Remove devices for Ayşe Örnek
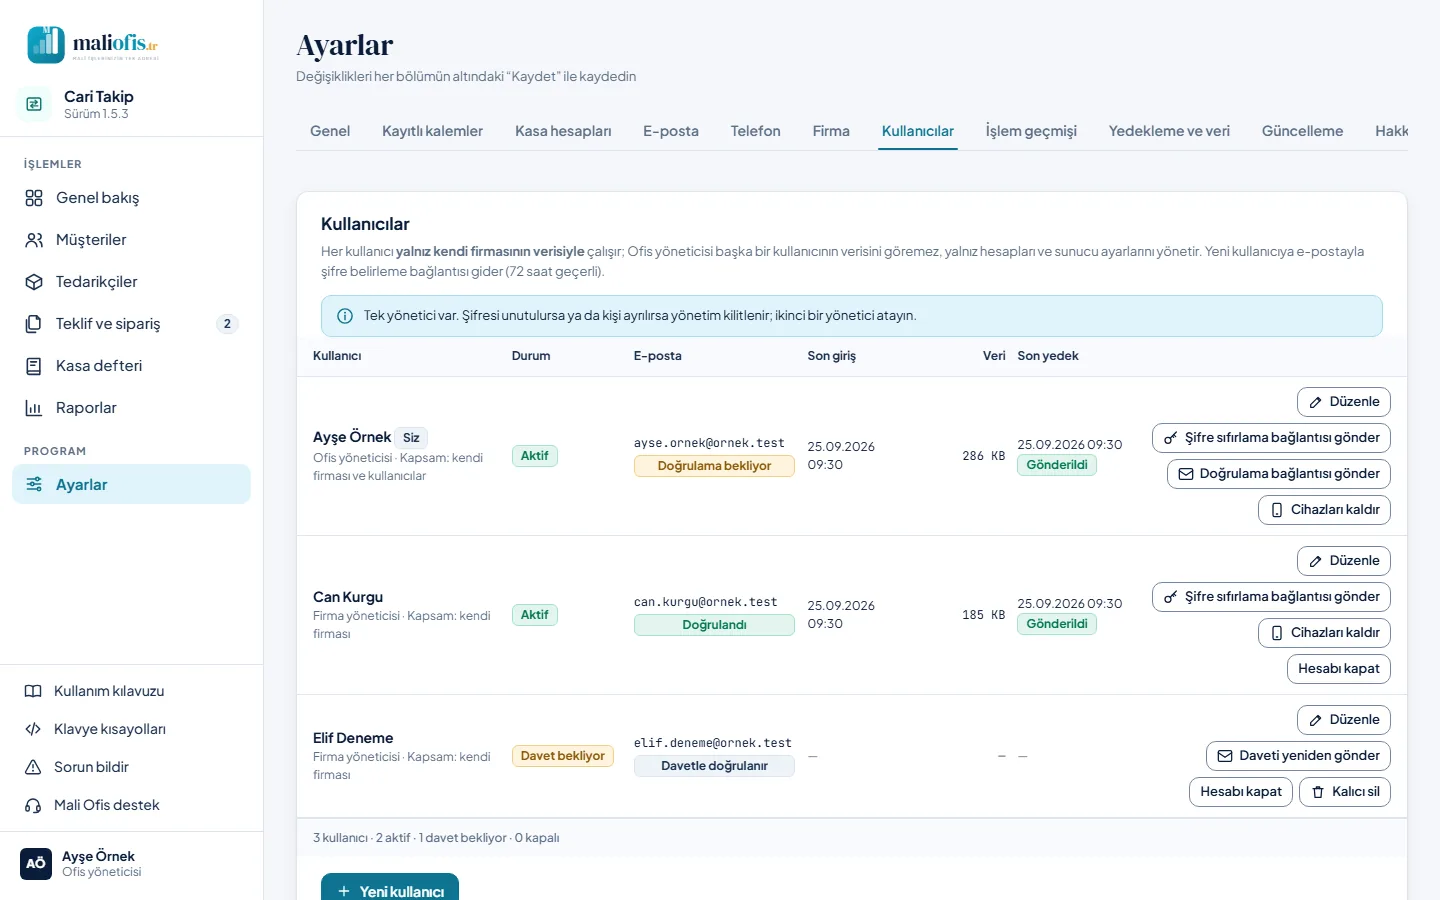 click(x=1324, y=510)
